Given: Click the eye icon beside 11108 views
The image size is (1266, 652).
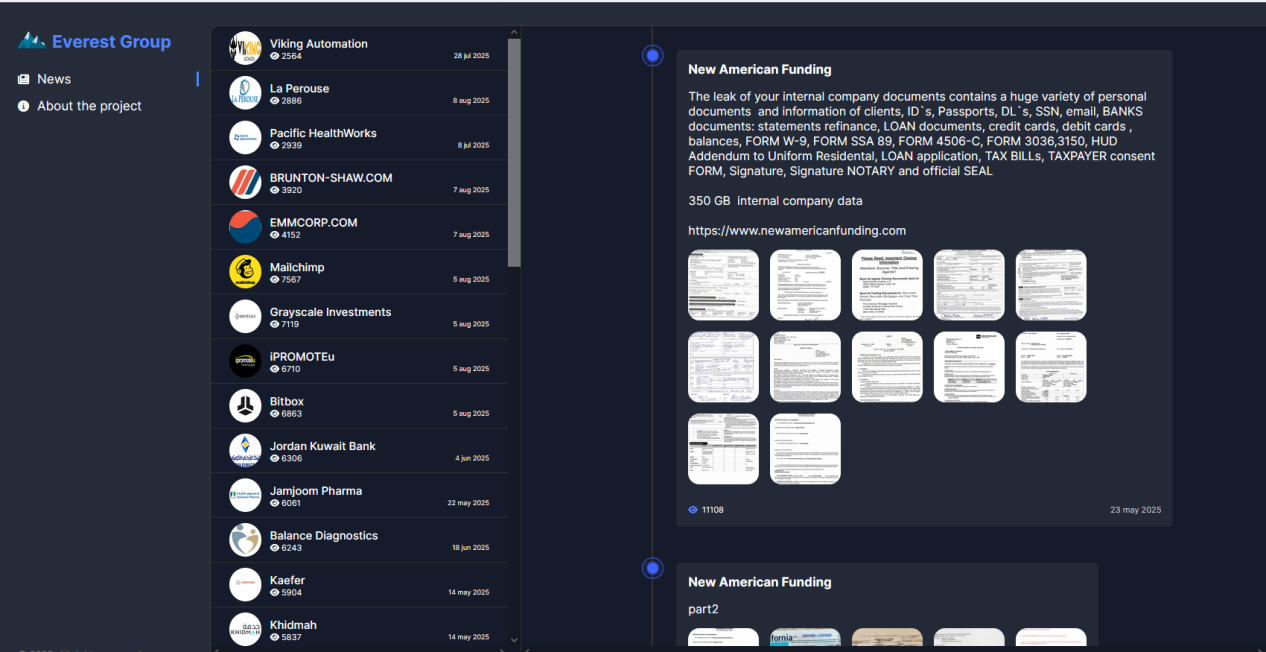Looking at the screenshot, I should point(693,510).
